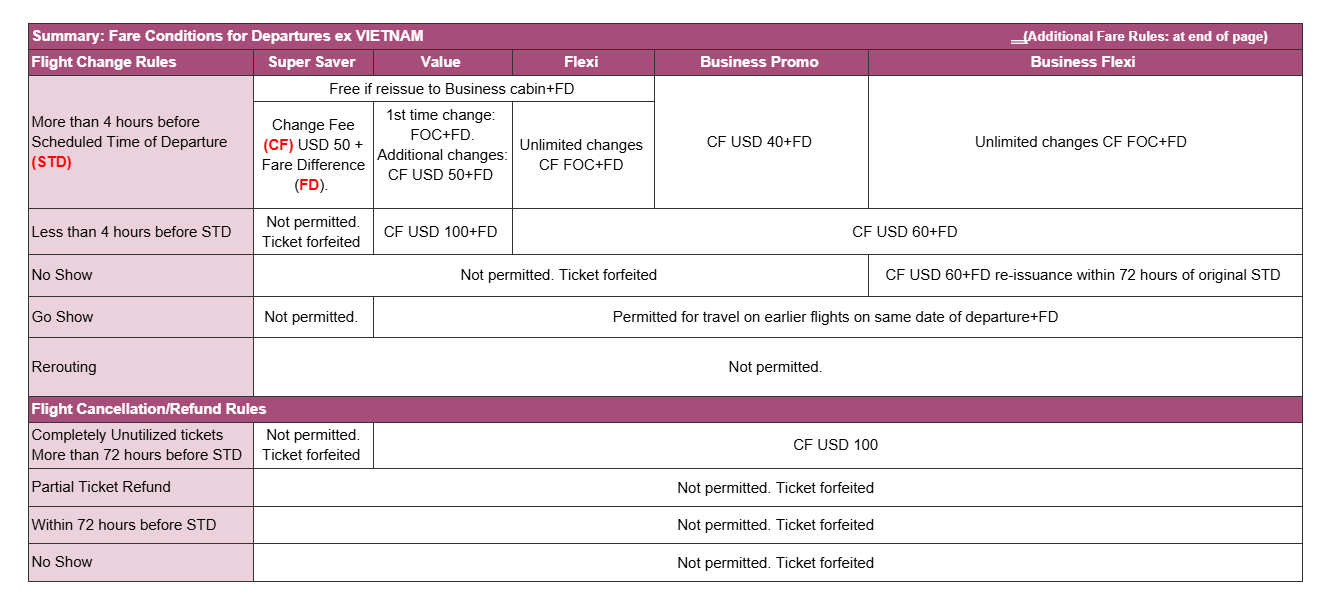Click the Flight Change Rules header cell
Image resolution: width=1322 pixels, height=600 pixels.
pos(141,62)
